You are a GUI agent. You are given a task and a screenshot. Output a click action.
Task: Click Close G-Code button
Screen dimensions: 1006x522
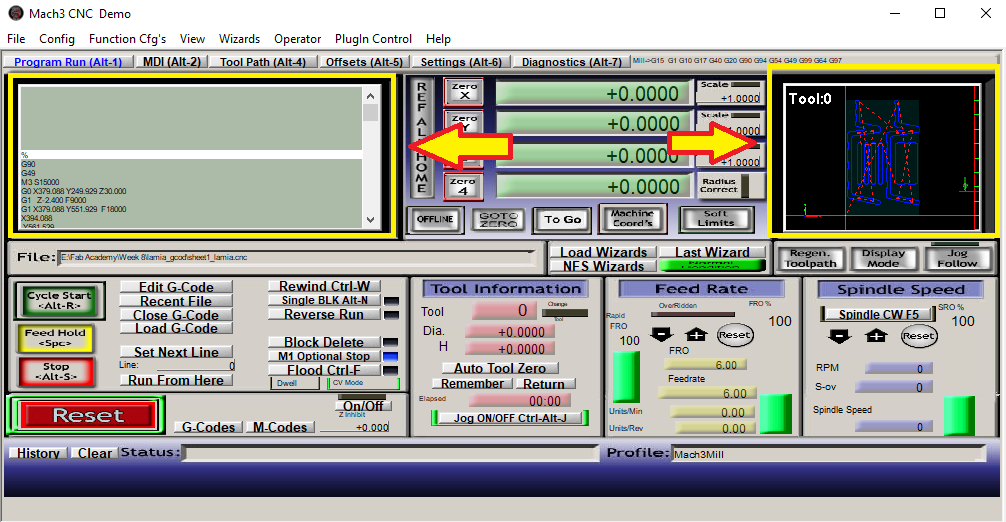[x=176, y=315]
